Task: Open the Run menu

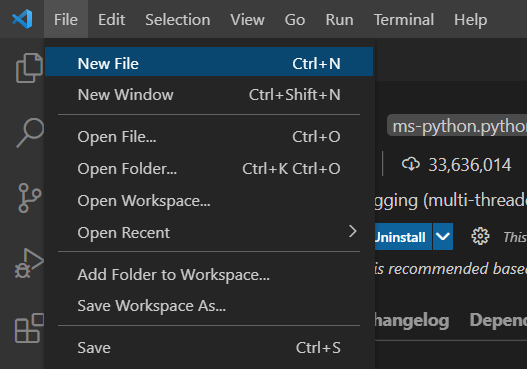Action: coord(339,19)
